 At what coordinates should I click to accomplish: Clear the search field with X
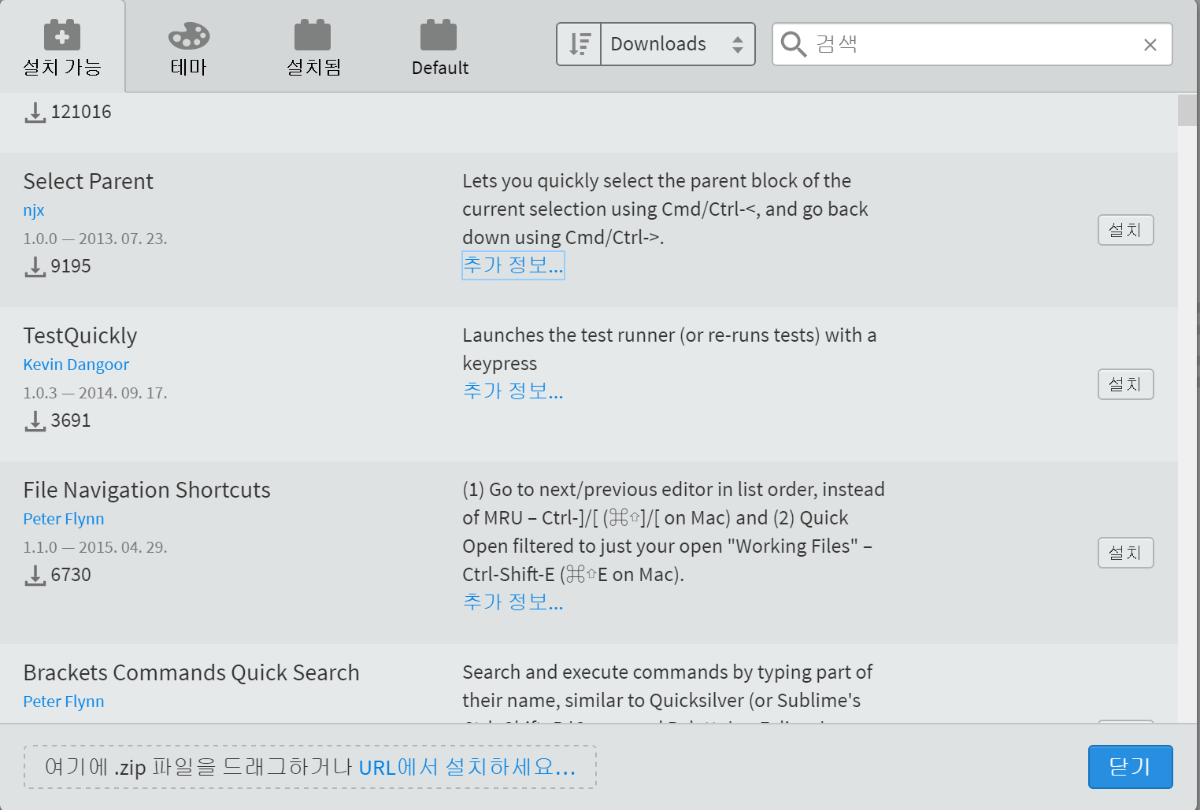pyautogui.click(x=1150, y=45)
